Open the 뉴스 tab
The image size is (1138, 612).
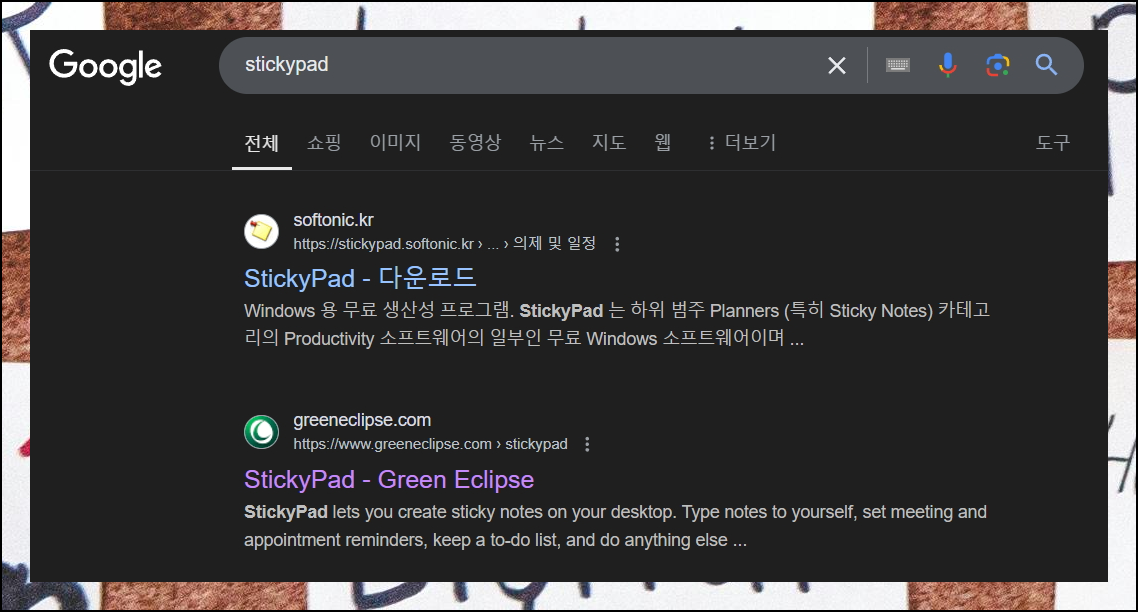(x=547, y=142)
